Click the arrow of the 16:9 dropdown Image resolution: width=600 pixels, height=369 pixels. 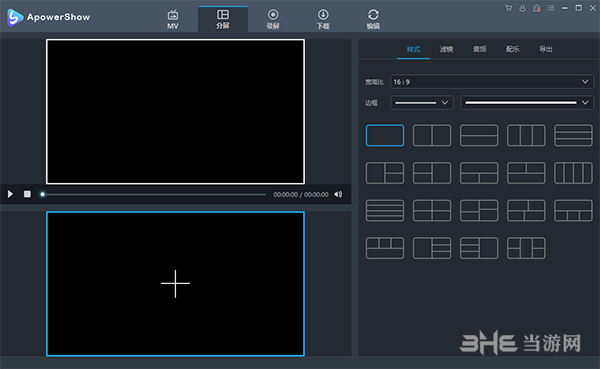pos(585,82)
